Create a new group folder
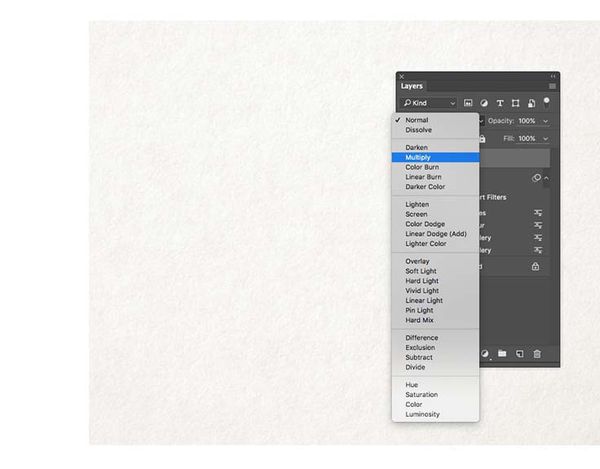The width and height of the screenshot is (600, 469). click(x=503, y=353)
